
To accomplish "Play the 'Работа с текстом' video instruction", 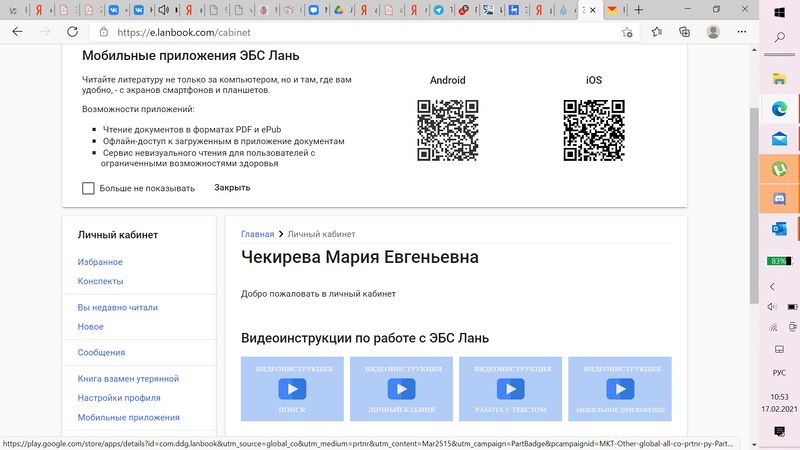I will 511,389.
